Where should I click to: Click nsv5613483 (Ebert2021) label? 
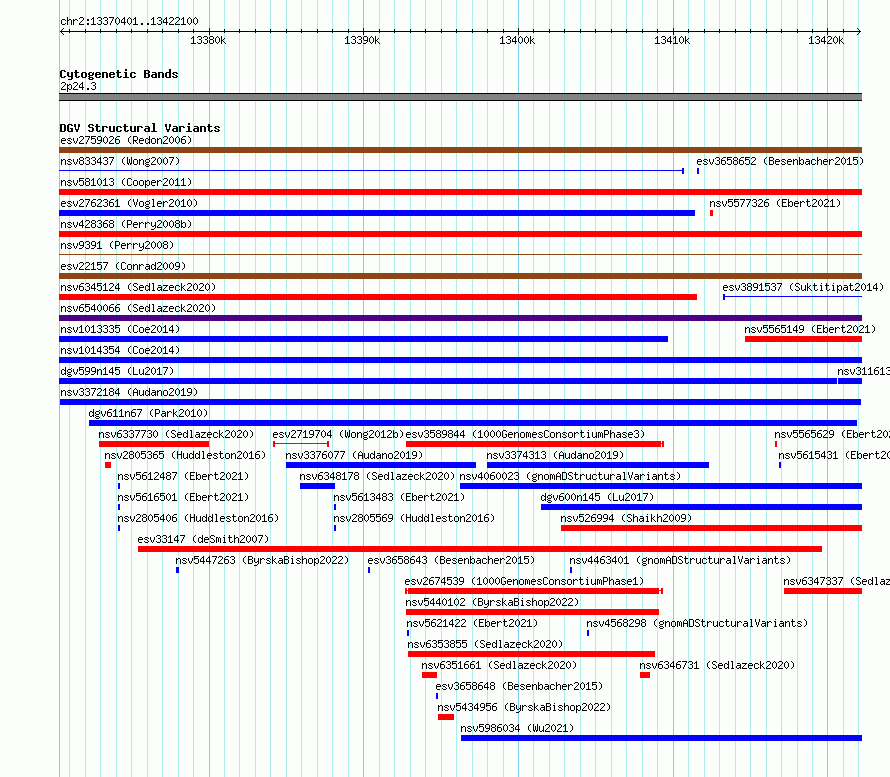[x=399, y=497]
